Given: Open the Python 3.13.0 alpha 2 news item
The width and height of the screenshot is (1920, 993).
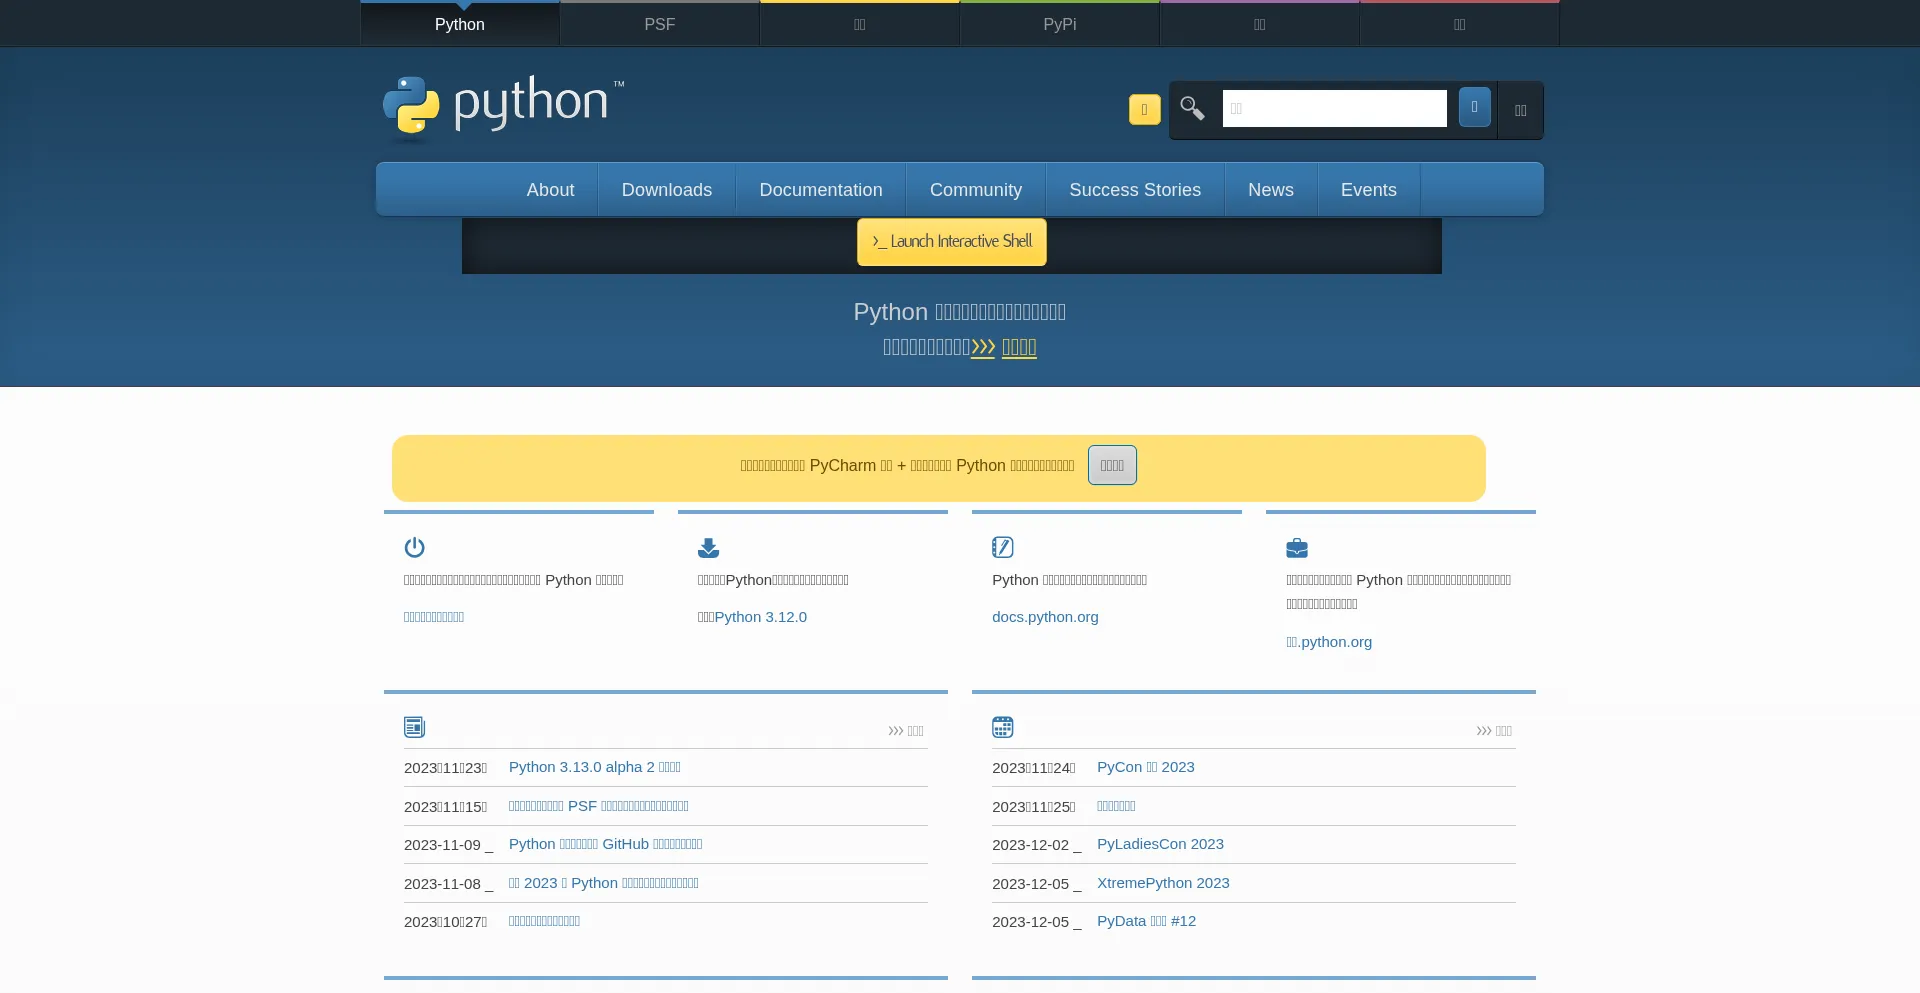Looking at the screenshot, I should [x=595, y=767].
